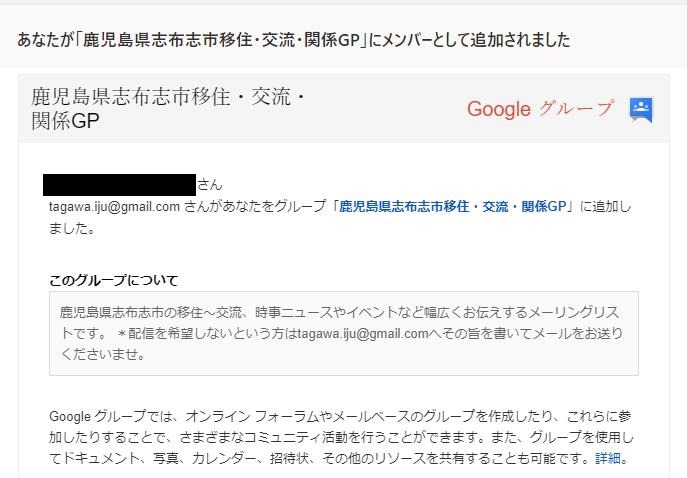Click tagawa.iju@gmail.com before さんがあなたを
Viewport: 687px width, 478px height.
click(114, 206)
